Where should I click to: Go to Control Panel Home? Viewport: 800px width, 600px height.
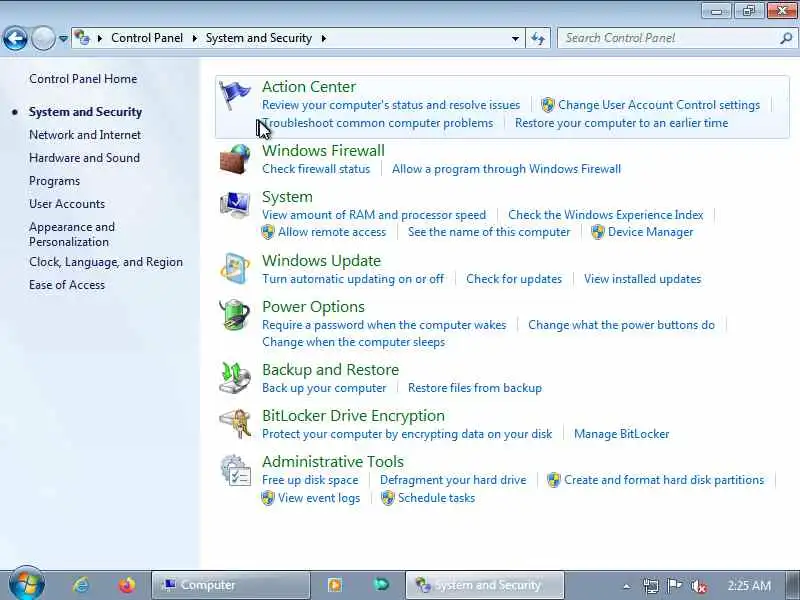pyautogui.click(x=83, y=79)
